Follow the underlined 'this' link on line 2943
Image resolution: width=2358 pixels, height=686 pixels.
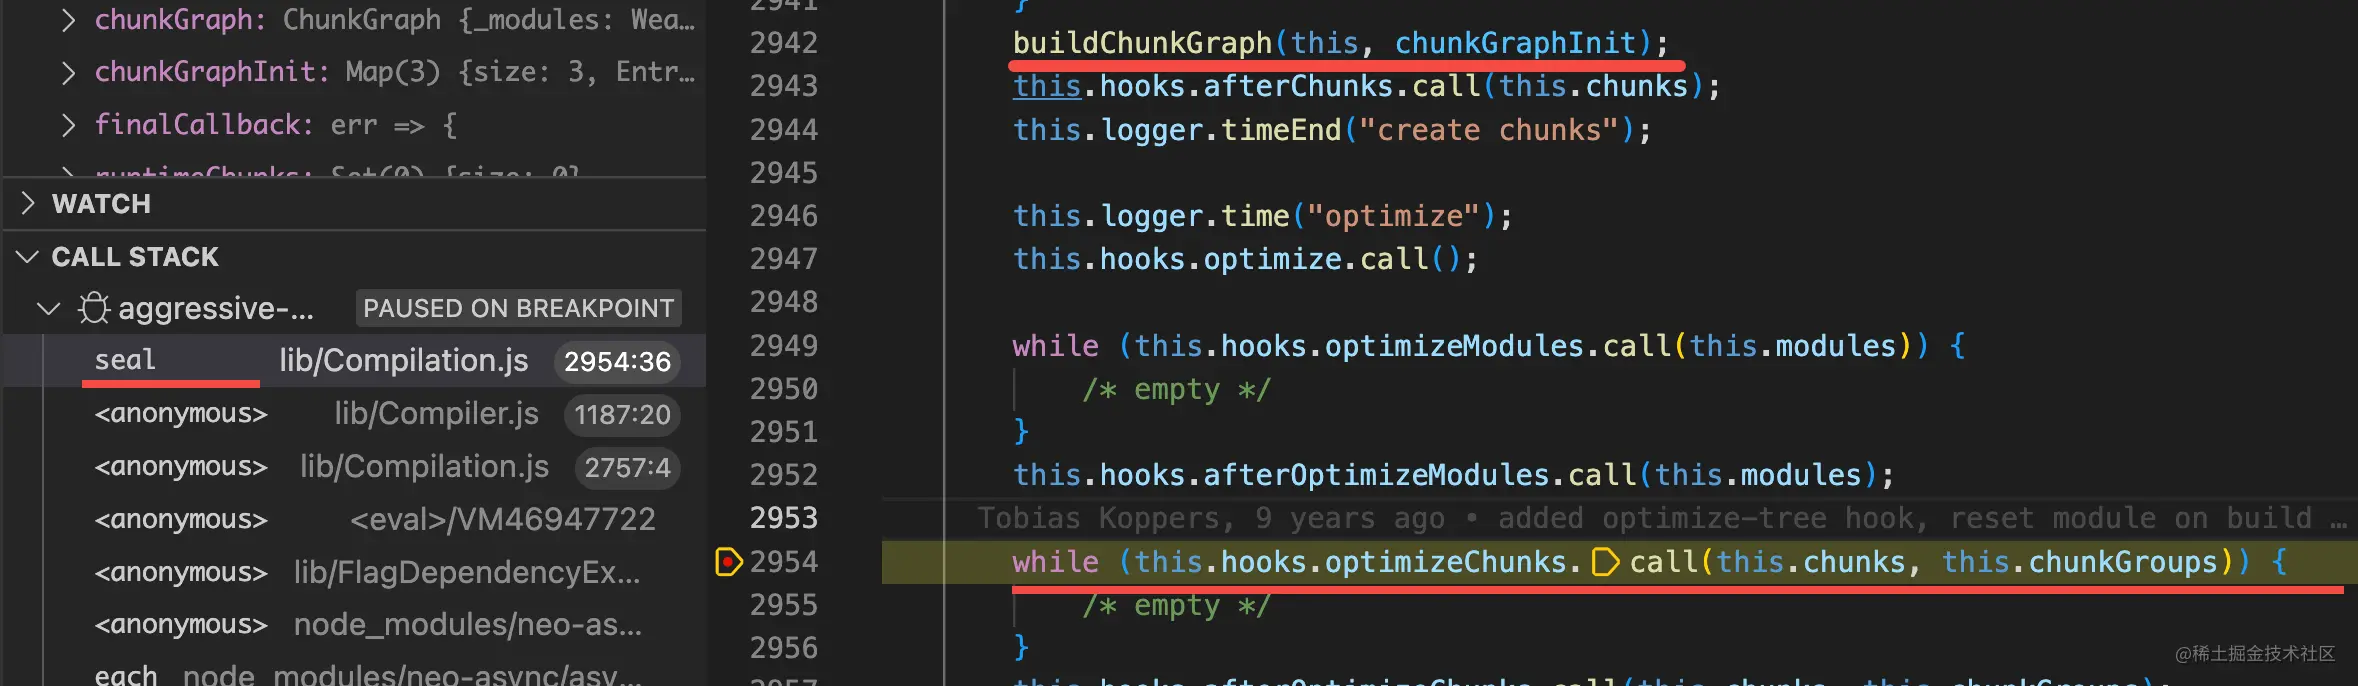click(x=1047, y=86)
